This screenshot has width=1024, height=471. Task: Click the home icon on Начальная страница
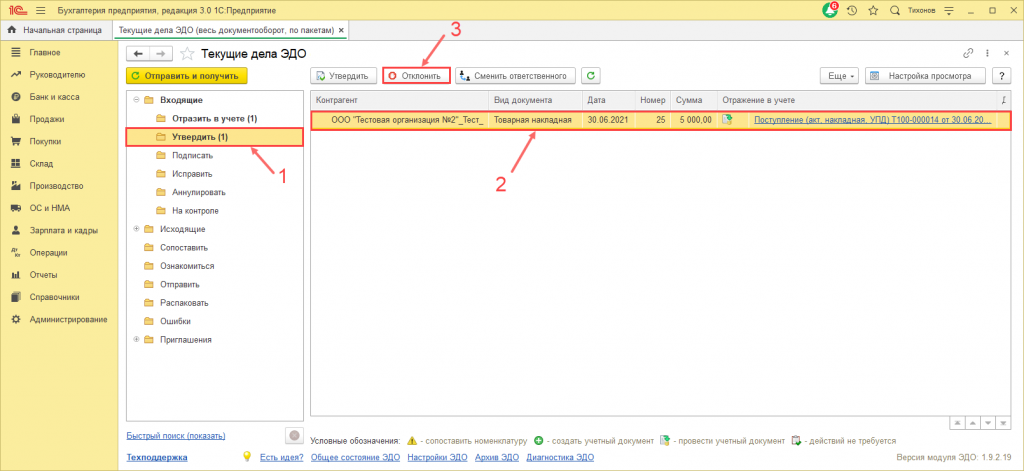[11, 30]
